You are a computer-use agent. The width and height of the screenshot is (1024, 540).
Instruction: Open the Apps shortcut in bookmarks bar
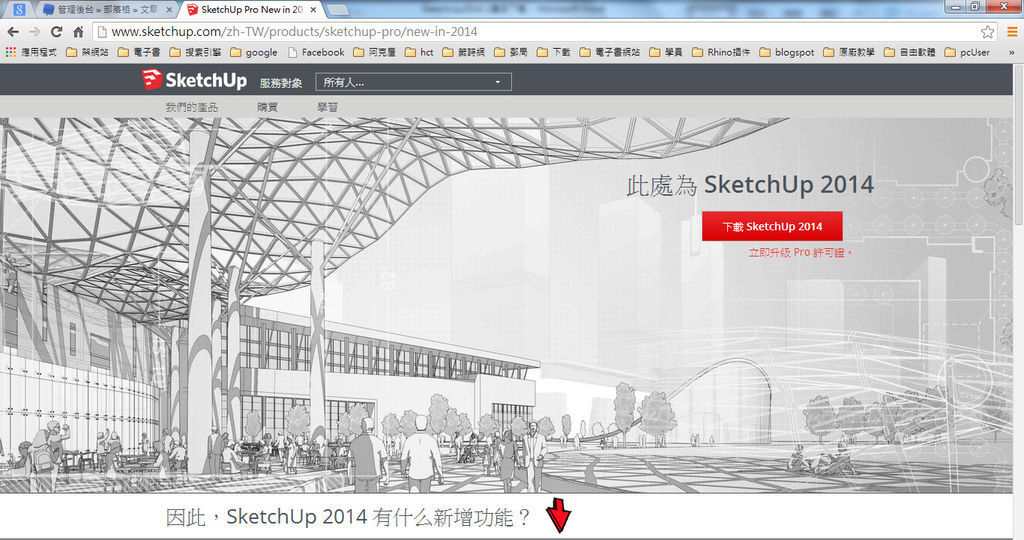point(31,52)
